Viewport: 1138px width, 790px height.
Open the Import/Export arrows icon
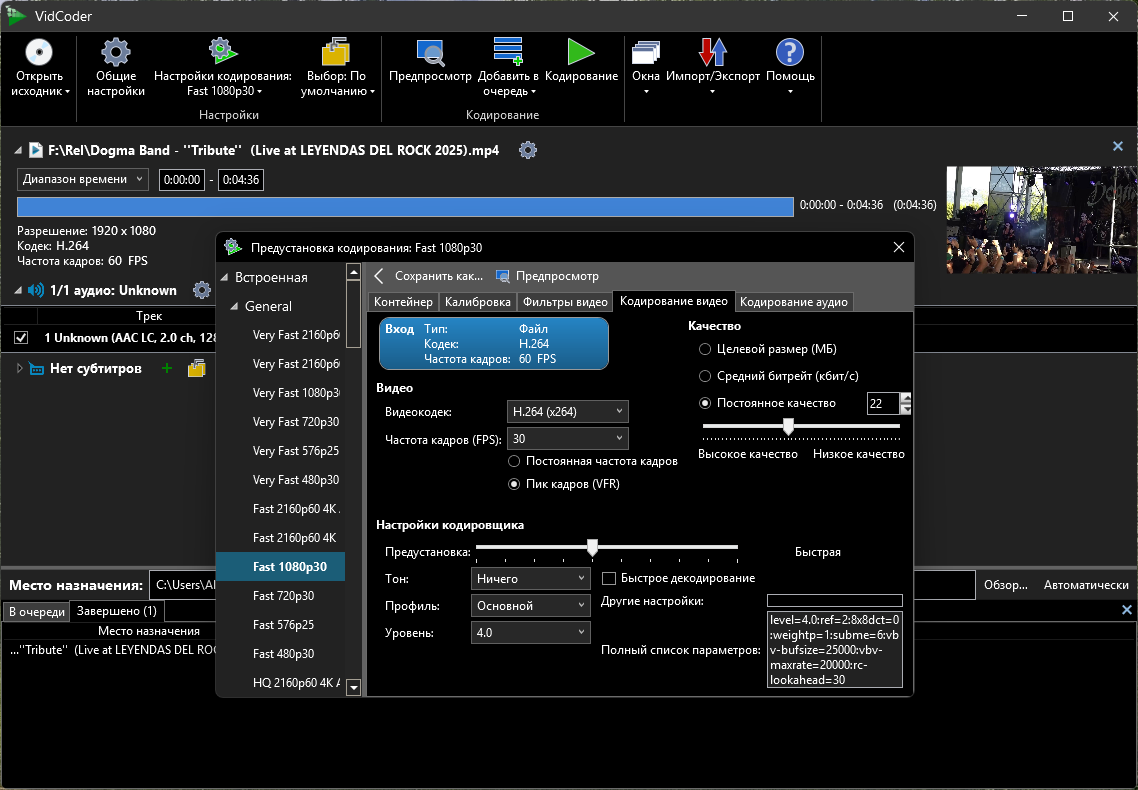[713, 53]
